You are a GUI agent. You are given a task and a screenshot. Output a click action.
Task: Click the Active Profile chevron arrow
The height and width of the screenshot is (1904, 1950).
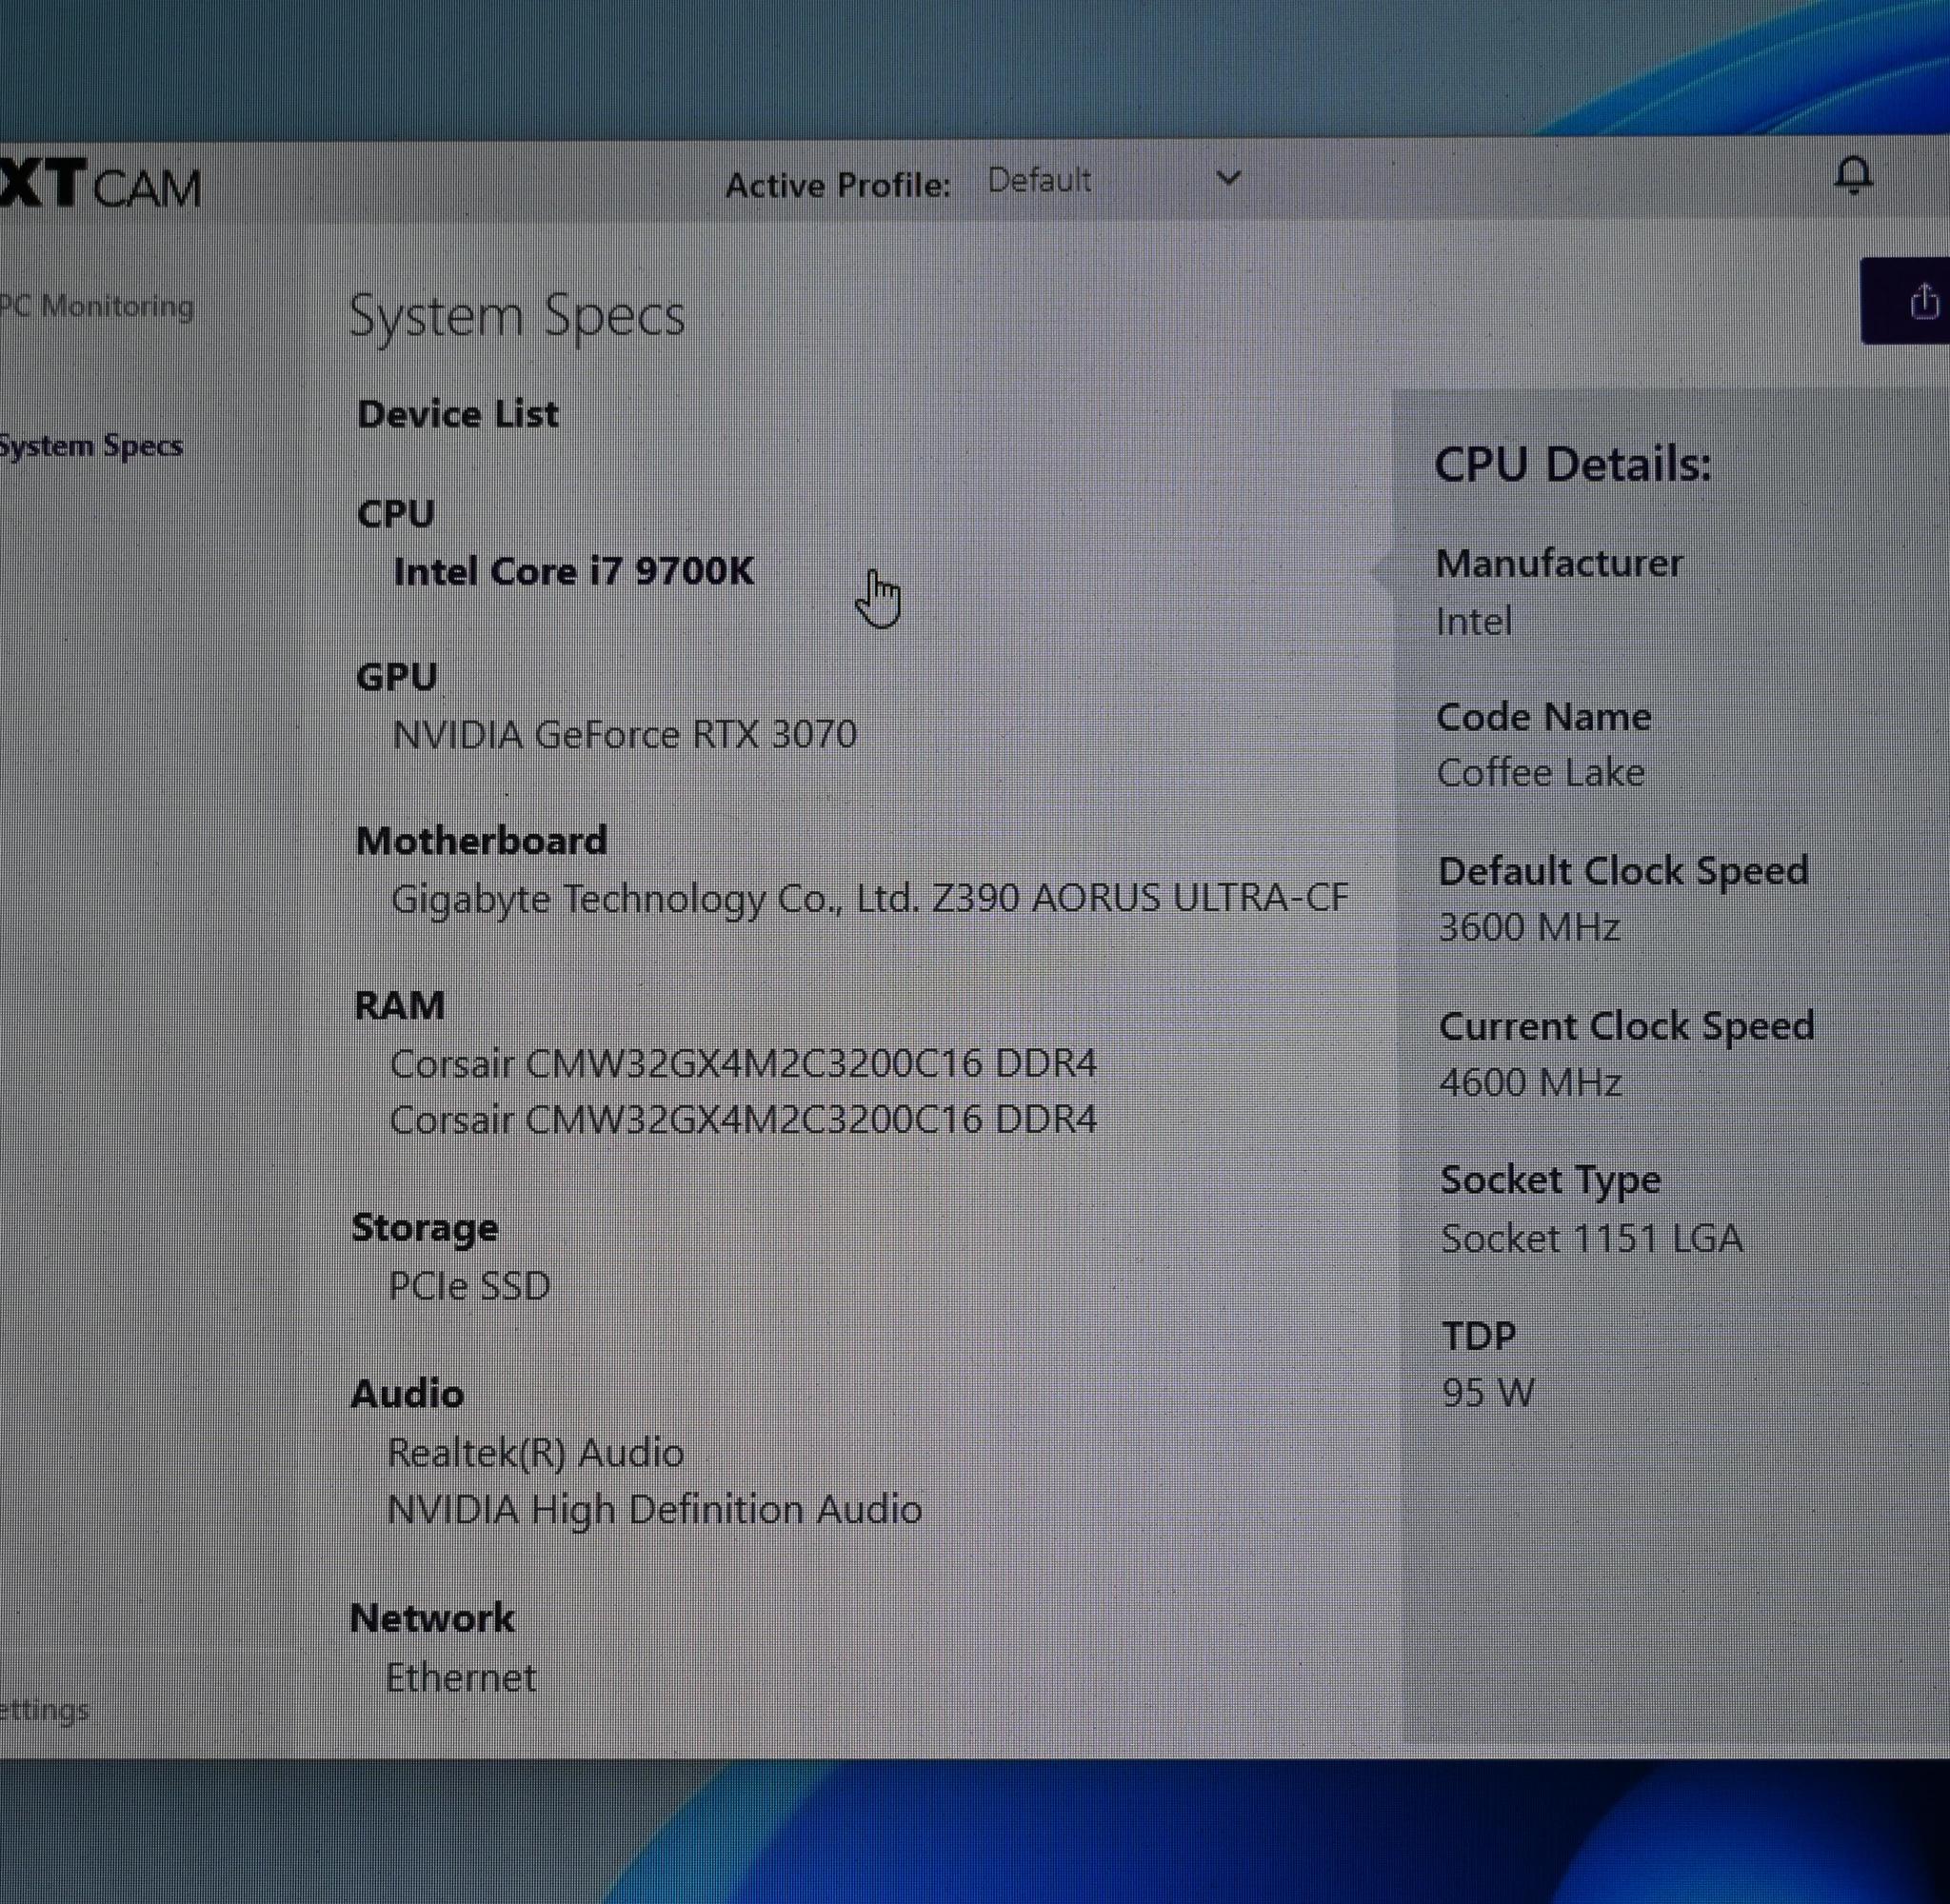tap(1228, 178)
